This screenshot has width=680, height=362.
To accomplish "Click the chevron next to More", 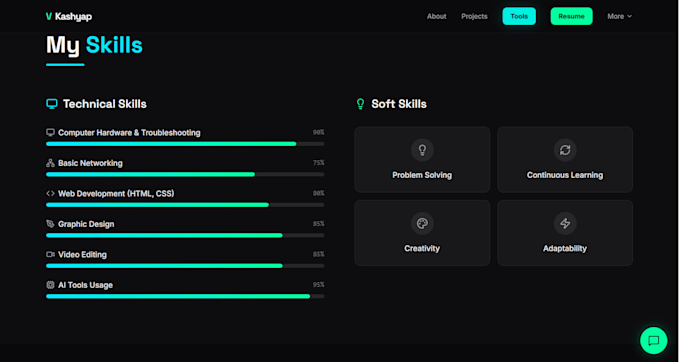I will tap(629, 16).
